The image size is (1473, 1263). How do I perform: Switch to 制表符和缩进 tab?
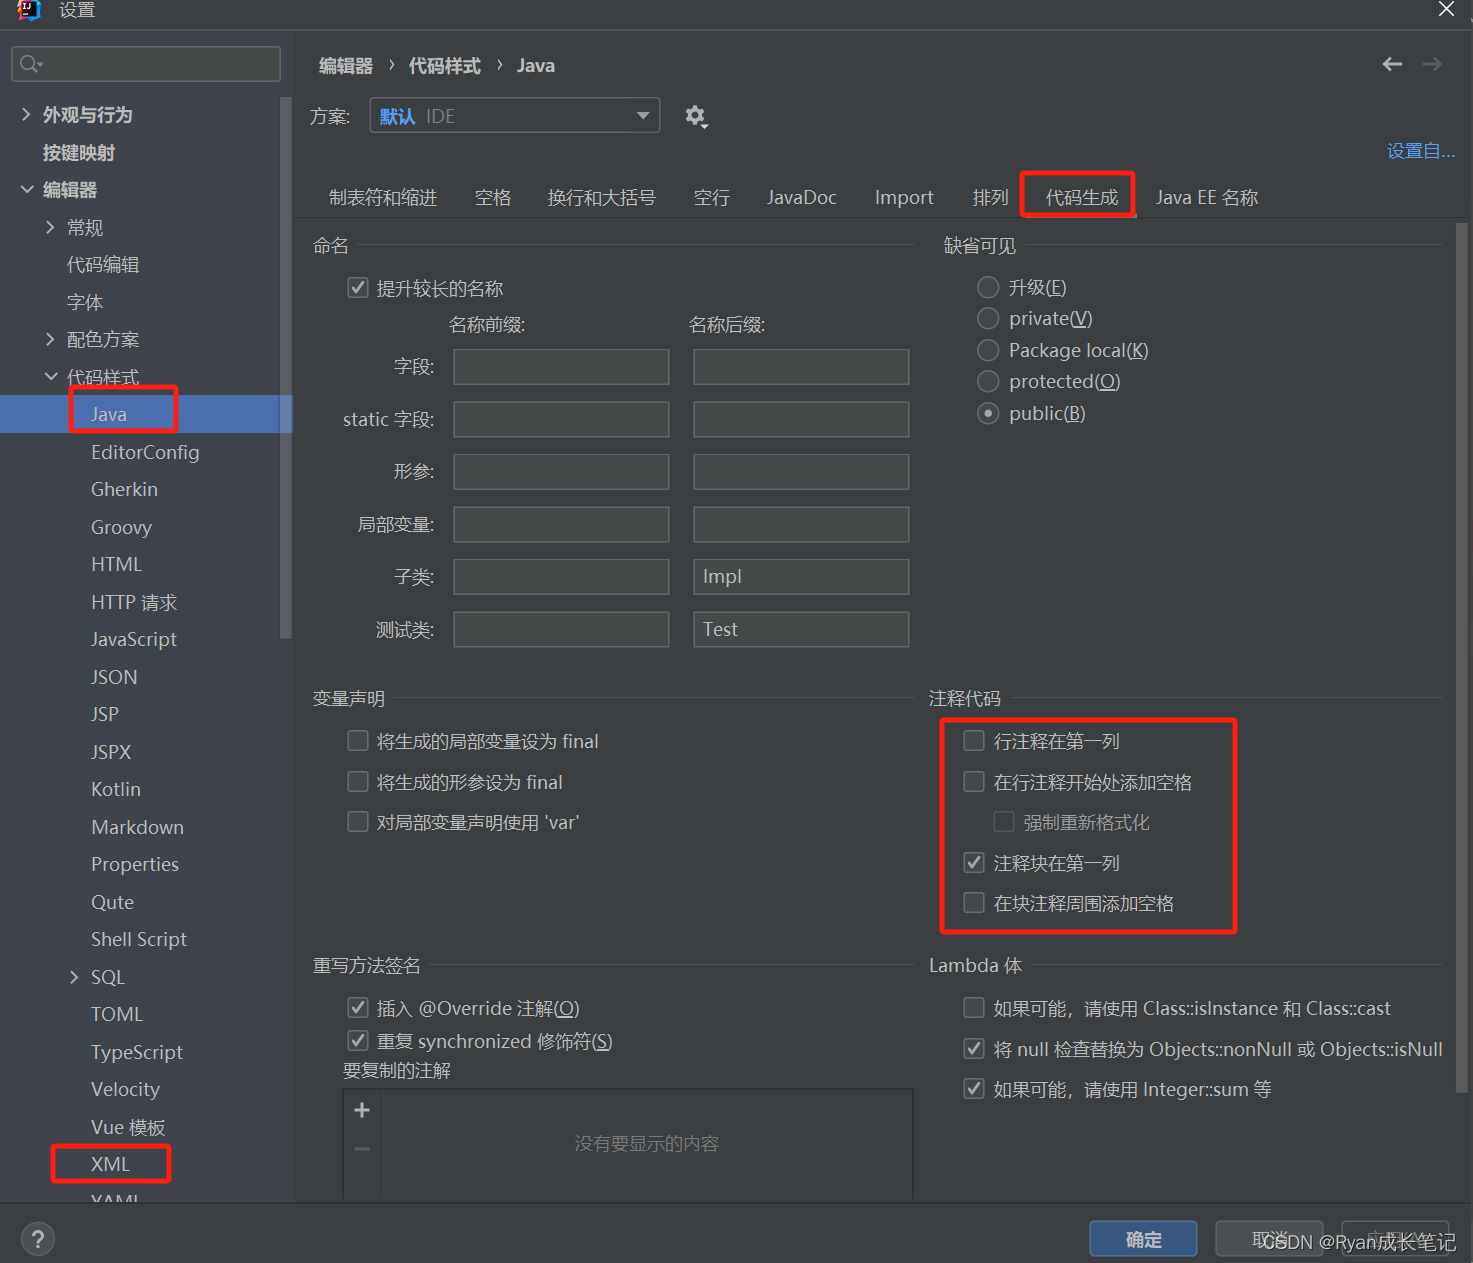click(x=383, y=198)
